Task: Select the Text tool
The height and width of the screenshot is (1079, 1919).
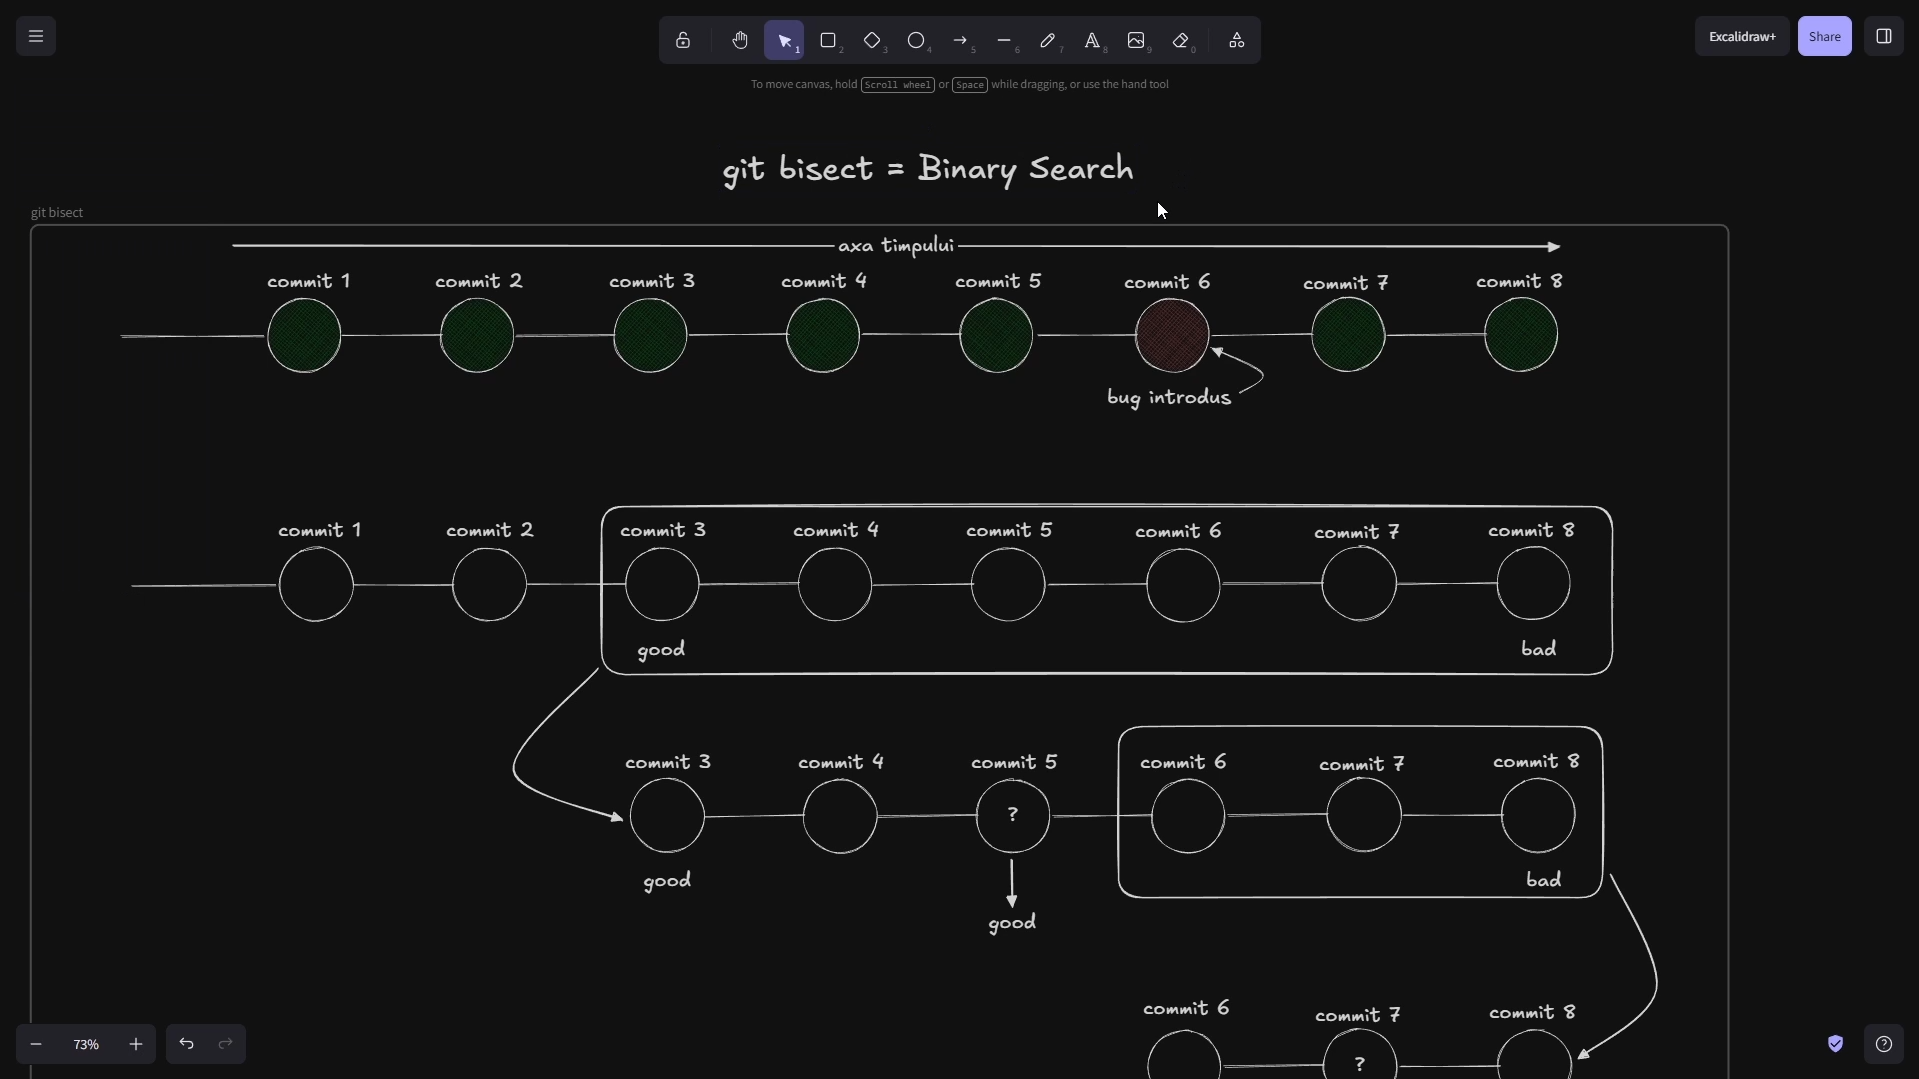Action: 1092,41
